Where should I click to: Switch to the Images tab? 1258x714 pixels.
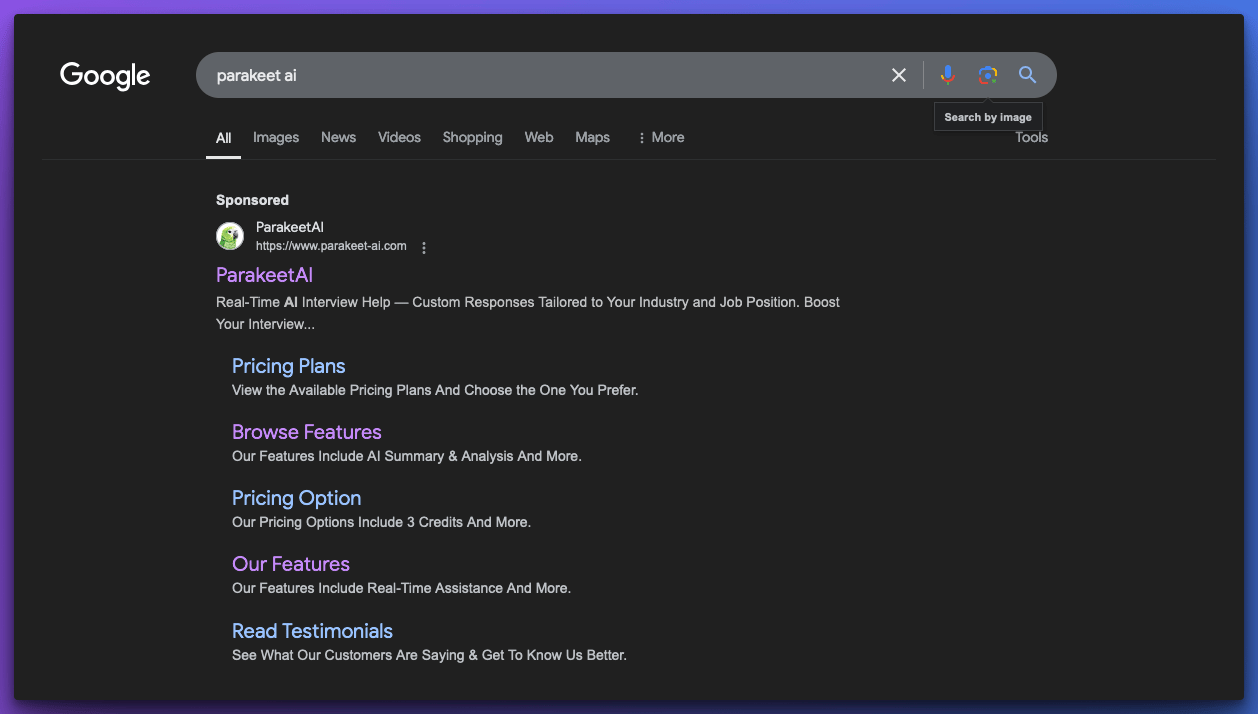pyautogui.click(x=276, y=137)
